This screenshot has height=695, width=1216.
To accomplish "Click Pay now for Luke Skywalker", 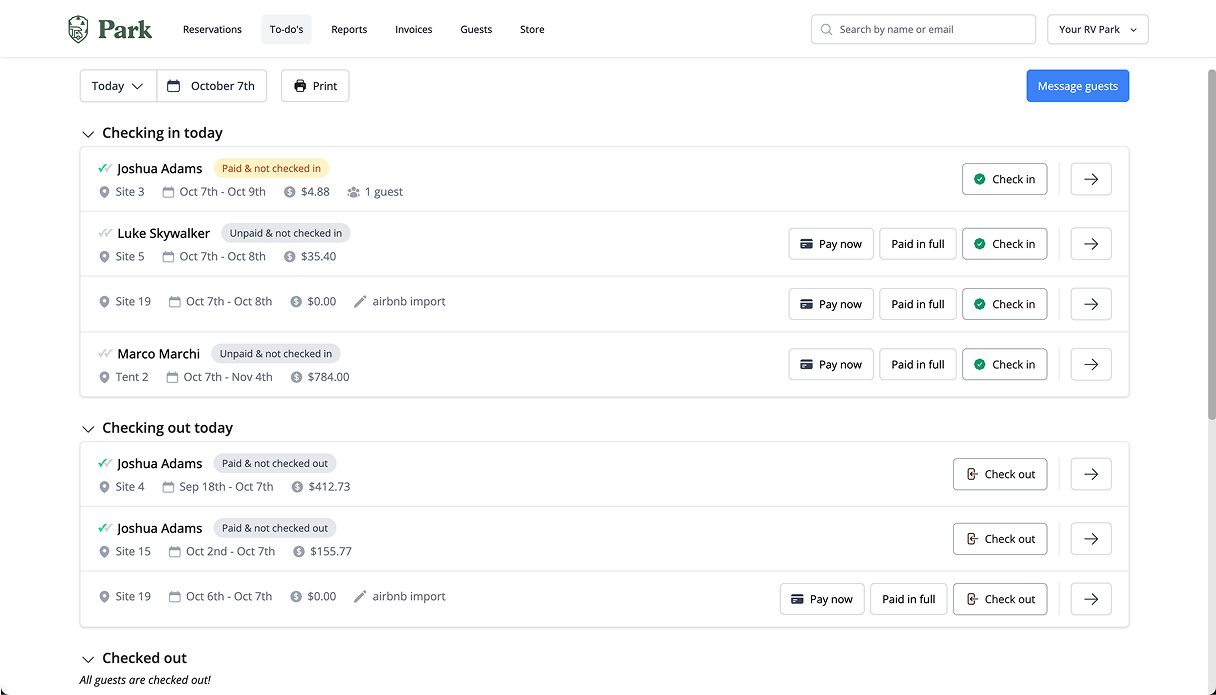I will point(831,244).
